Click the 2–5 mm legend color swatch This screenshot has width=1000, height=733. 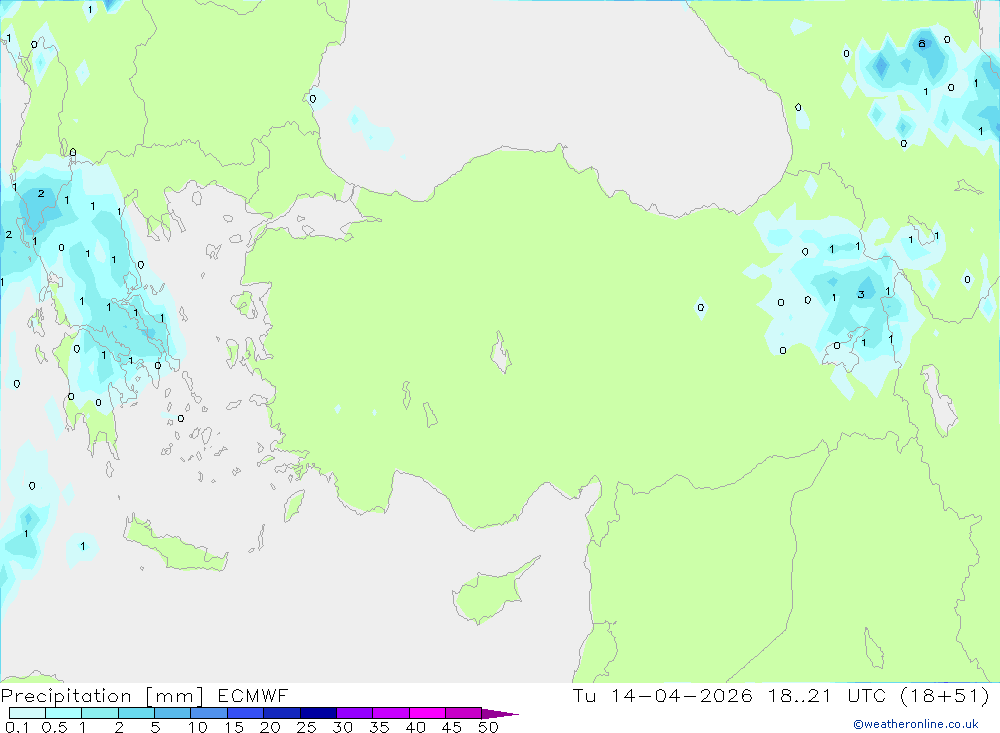click(x=136, y=713)
